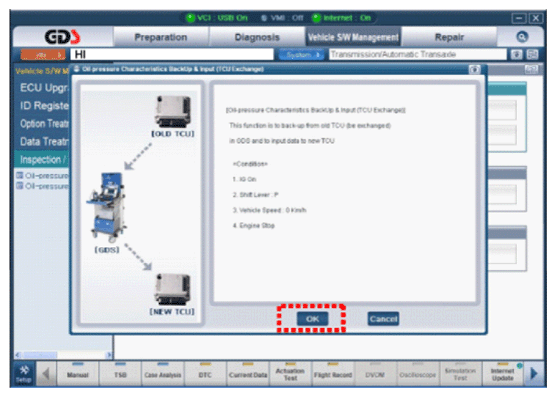The height and width of the screenshot is (397, 556).
Task: Click the sidebar scrollbar right arrow
Action: [x=109, y=354]
